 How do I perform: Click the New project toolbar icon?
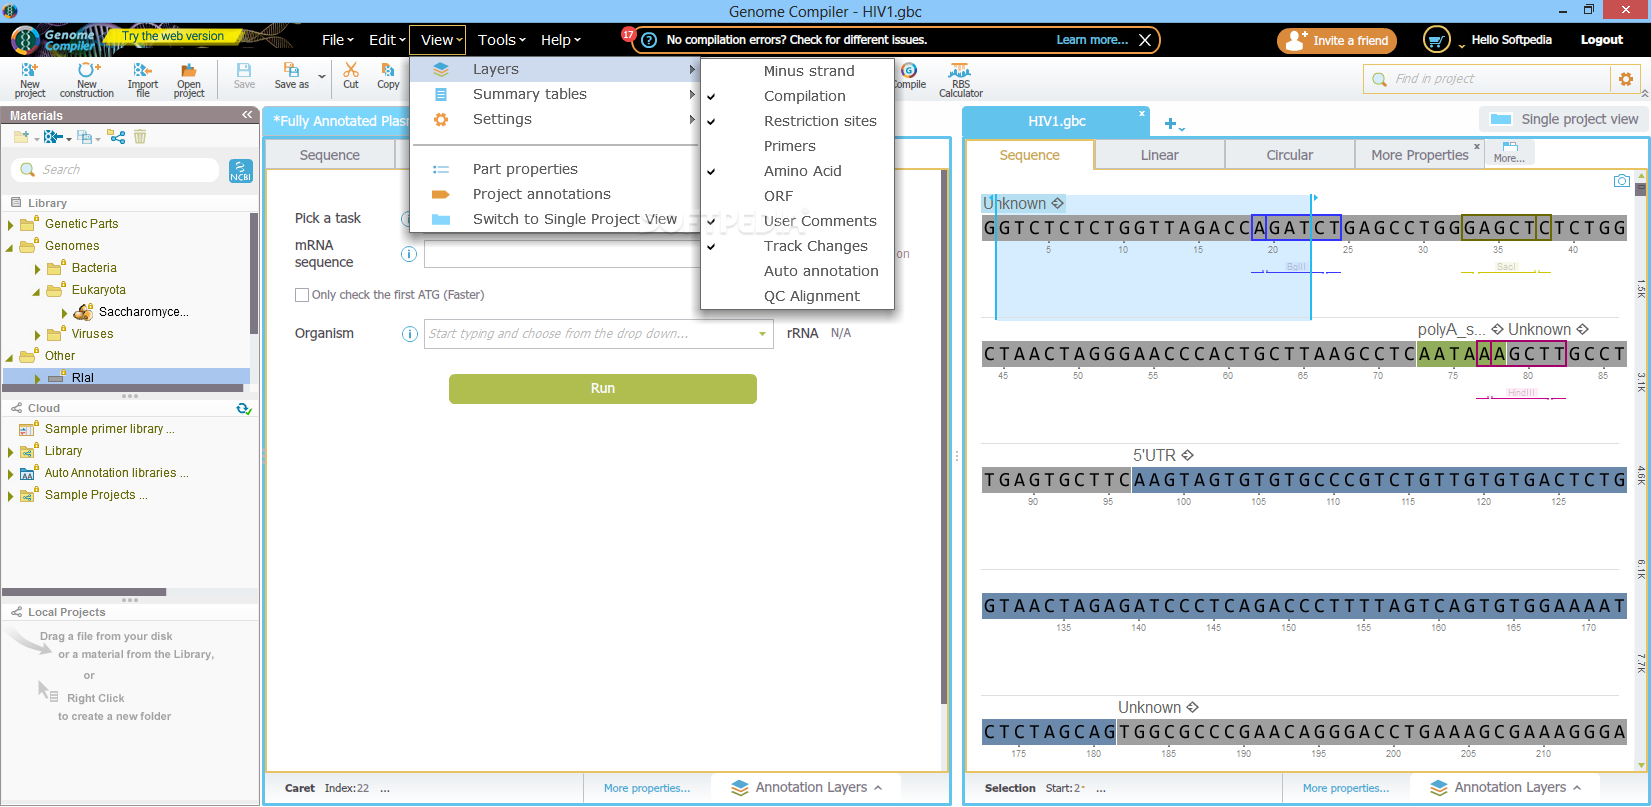click(30, 79)
